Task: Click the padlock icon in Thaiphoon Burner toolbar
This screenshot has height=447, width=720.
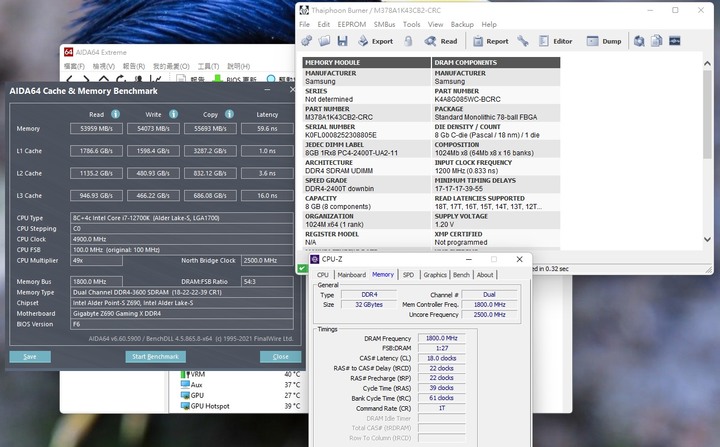Action: click(408, 41)
